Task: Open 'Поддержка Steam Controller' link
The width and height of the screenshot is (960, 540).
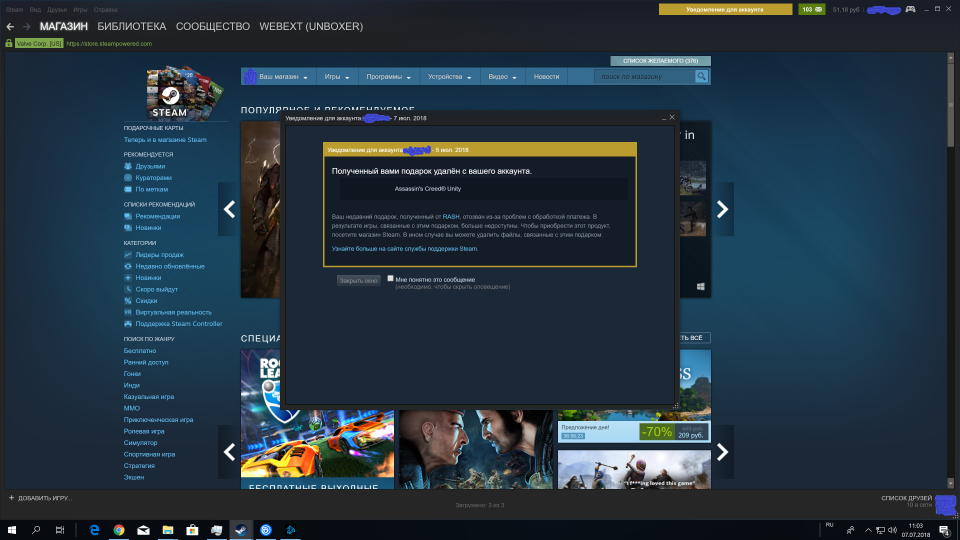Action: point(179,324)
